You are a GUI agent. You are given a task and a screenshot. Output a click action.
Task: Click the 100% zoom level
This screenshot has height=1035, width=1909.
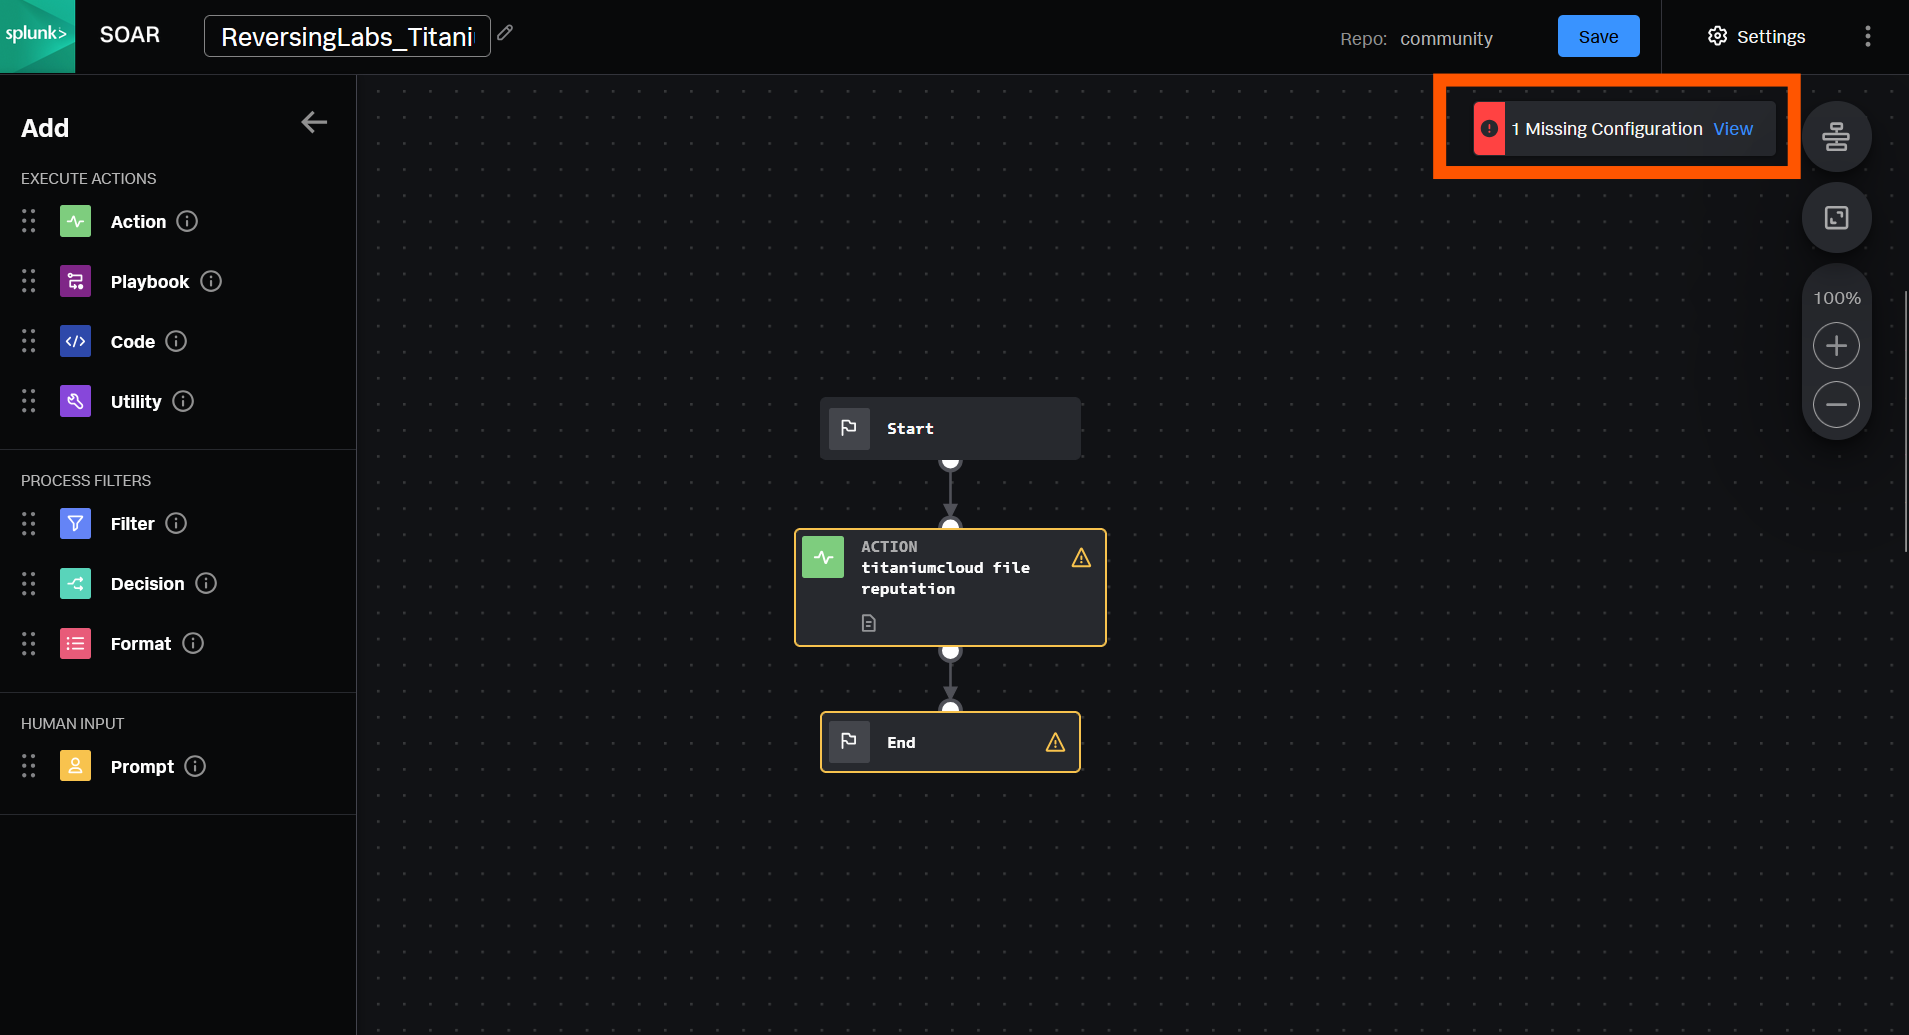point(1837,298)
